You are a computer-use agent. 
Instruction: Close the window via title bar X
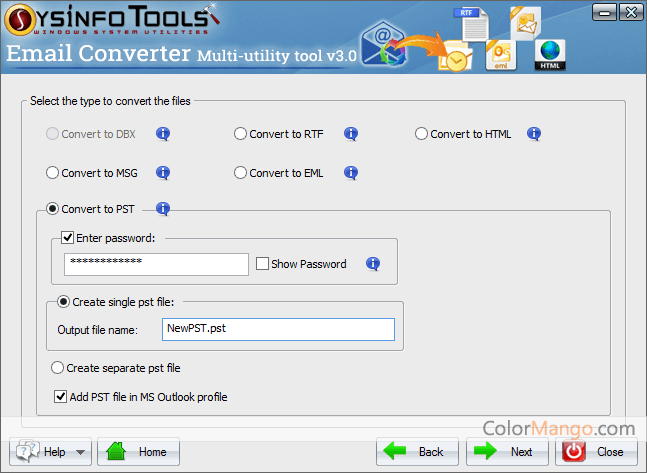point(630,12)
